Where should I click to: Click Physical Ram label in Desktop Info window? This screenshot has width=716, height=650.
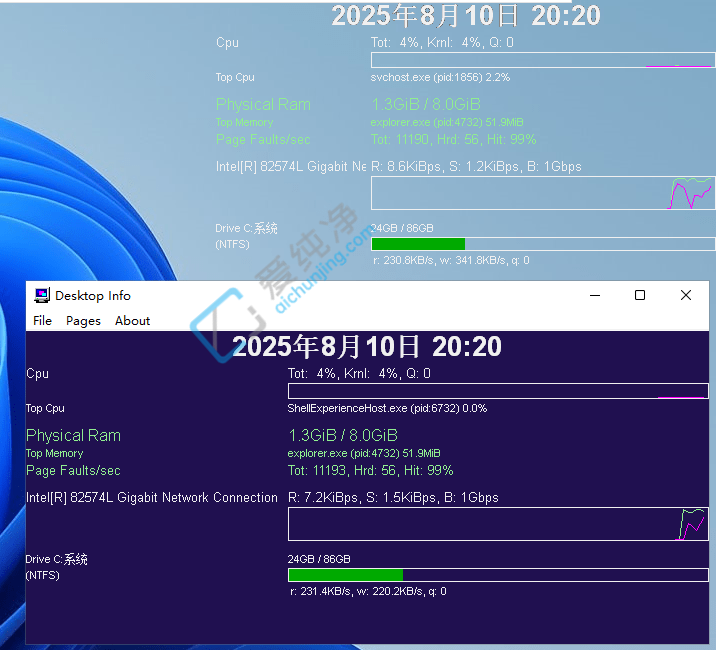(x=74, y=435)
